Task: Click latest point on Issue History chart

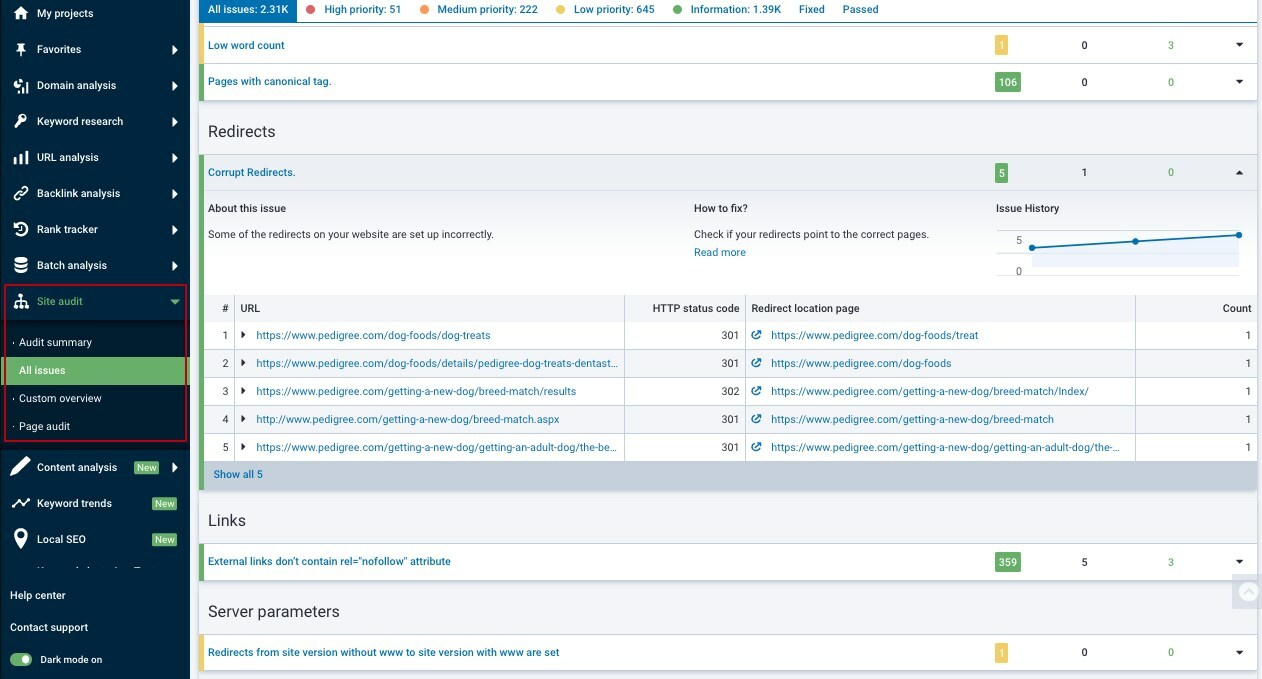Action: [x=1239, y=235]
